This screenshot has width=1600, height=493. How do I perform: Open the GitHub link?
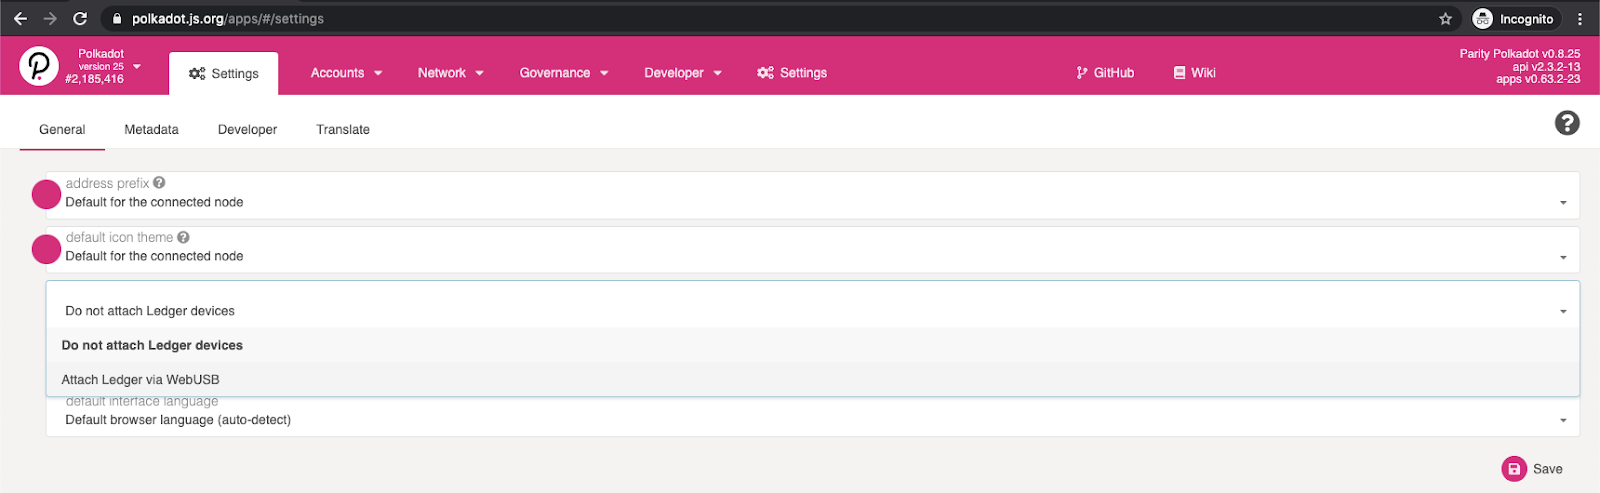point(1105,73)
